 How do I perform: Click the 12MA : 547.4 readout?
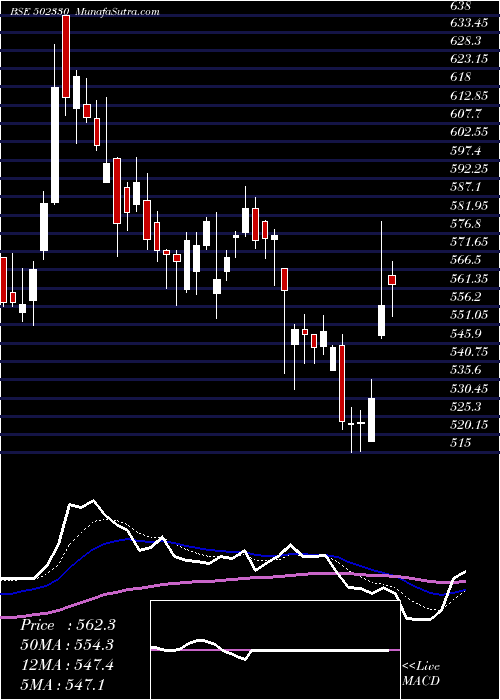(67, 664)
